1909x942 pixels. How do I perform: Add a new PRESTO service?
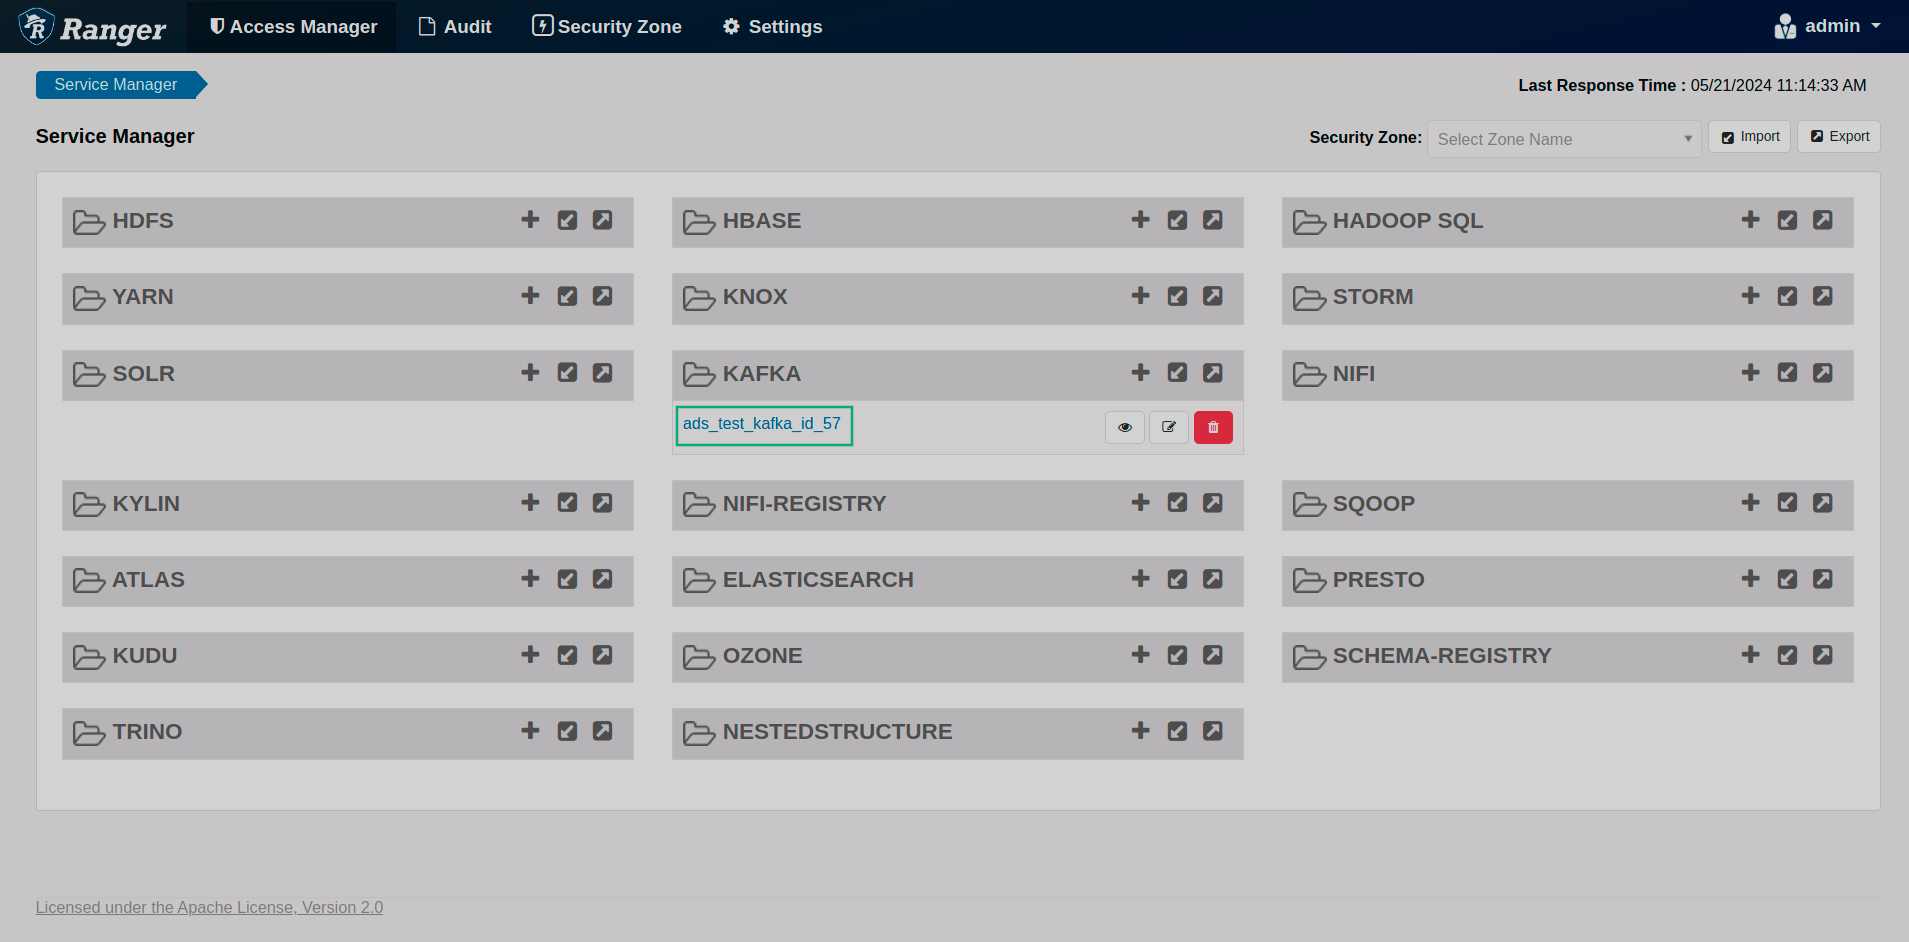coord(1750,579)
